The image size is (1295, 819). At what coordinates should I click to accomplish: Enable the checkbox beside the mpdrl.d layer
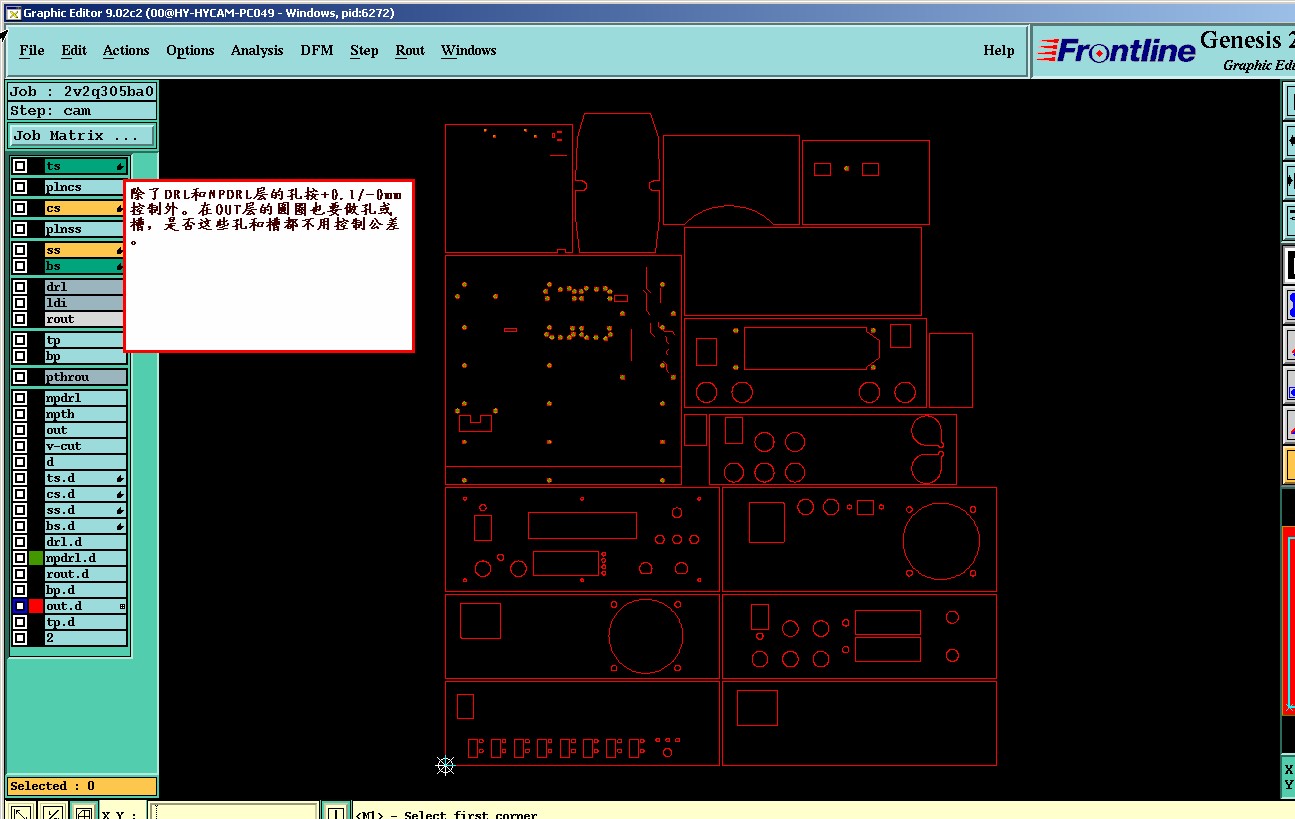tap(20, 558)
